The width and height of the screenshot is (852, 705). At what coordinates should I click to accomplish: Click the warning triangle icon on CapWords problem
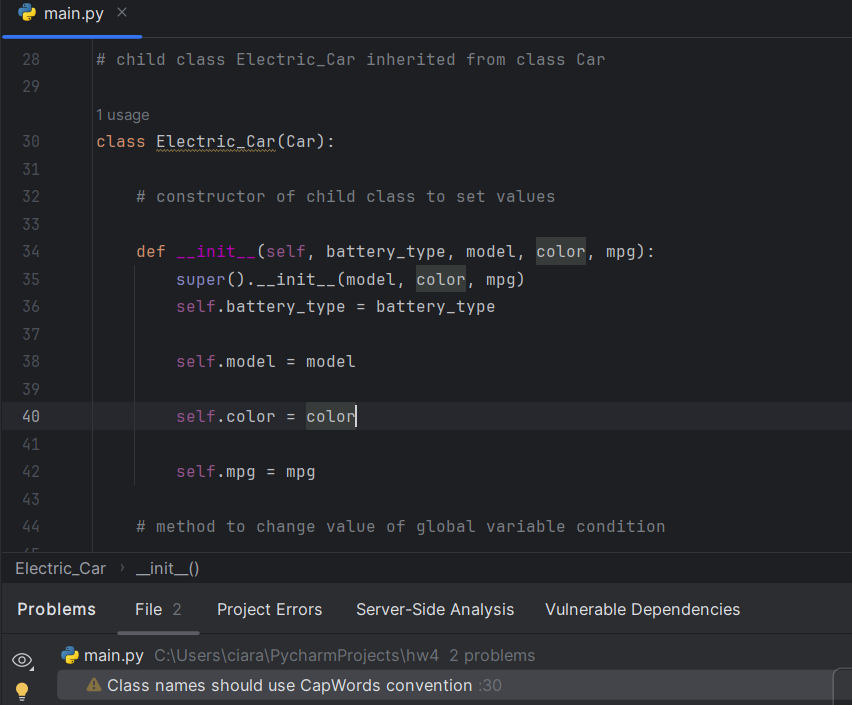[x=94, y=685]
